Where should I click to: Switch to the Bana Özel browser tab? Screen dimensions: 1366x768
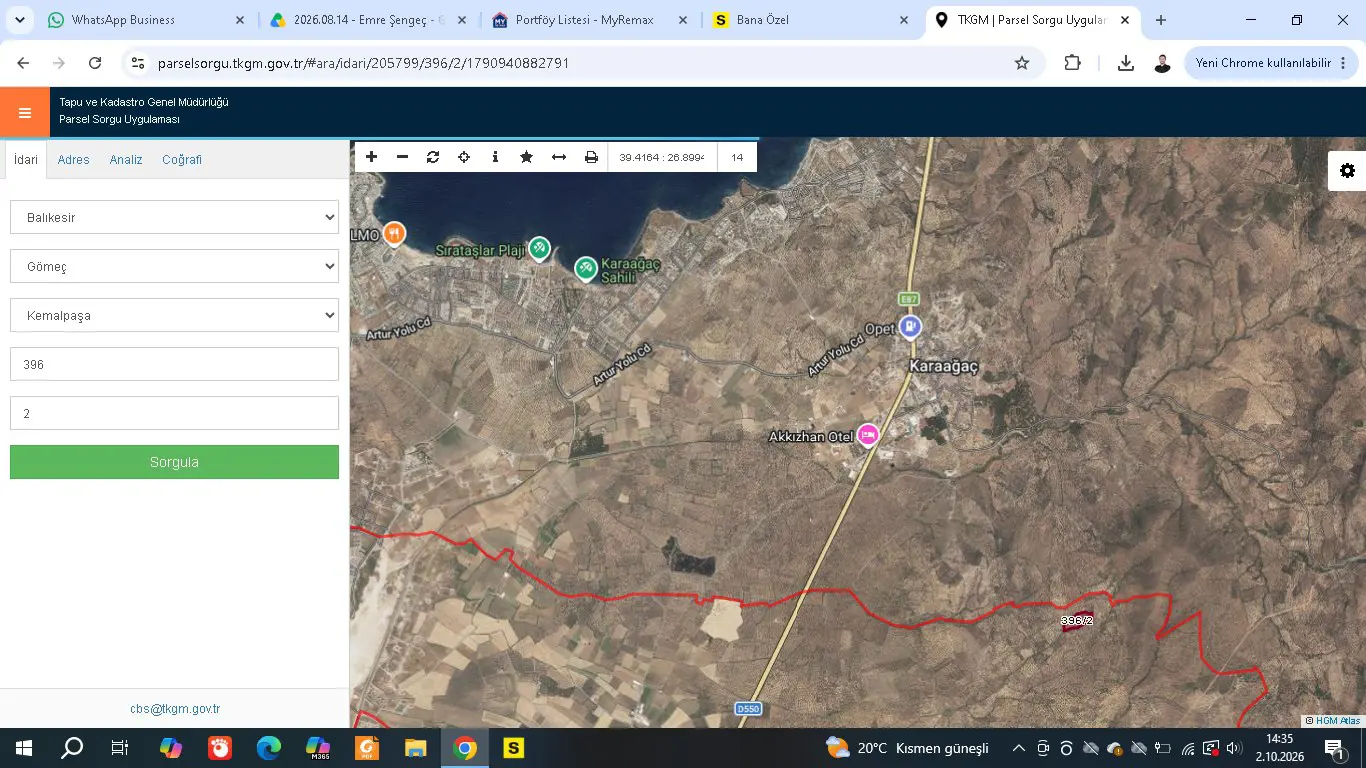pyautogui.click(x=811, y=20)
